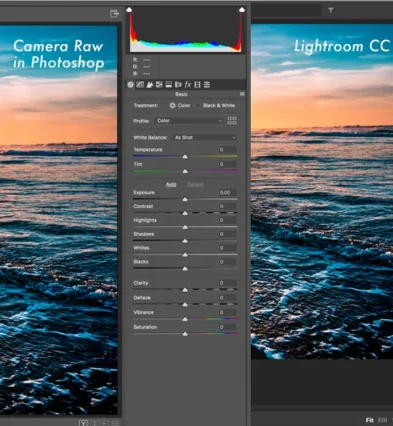Click the Fit zoom option in Lightroom
393x426 pixels.
pos(370,420)
